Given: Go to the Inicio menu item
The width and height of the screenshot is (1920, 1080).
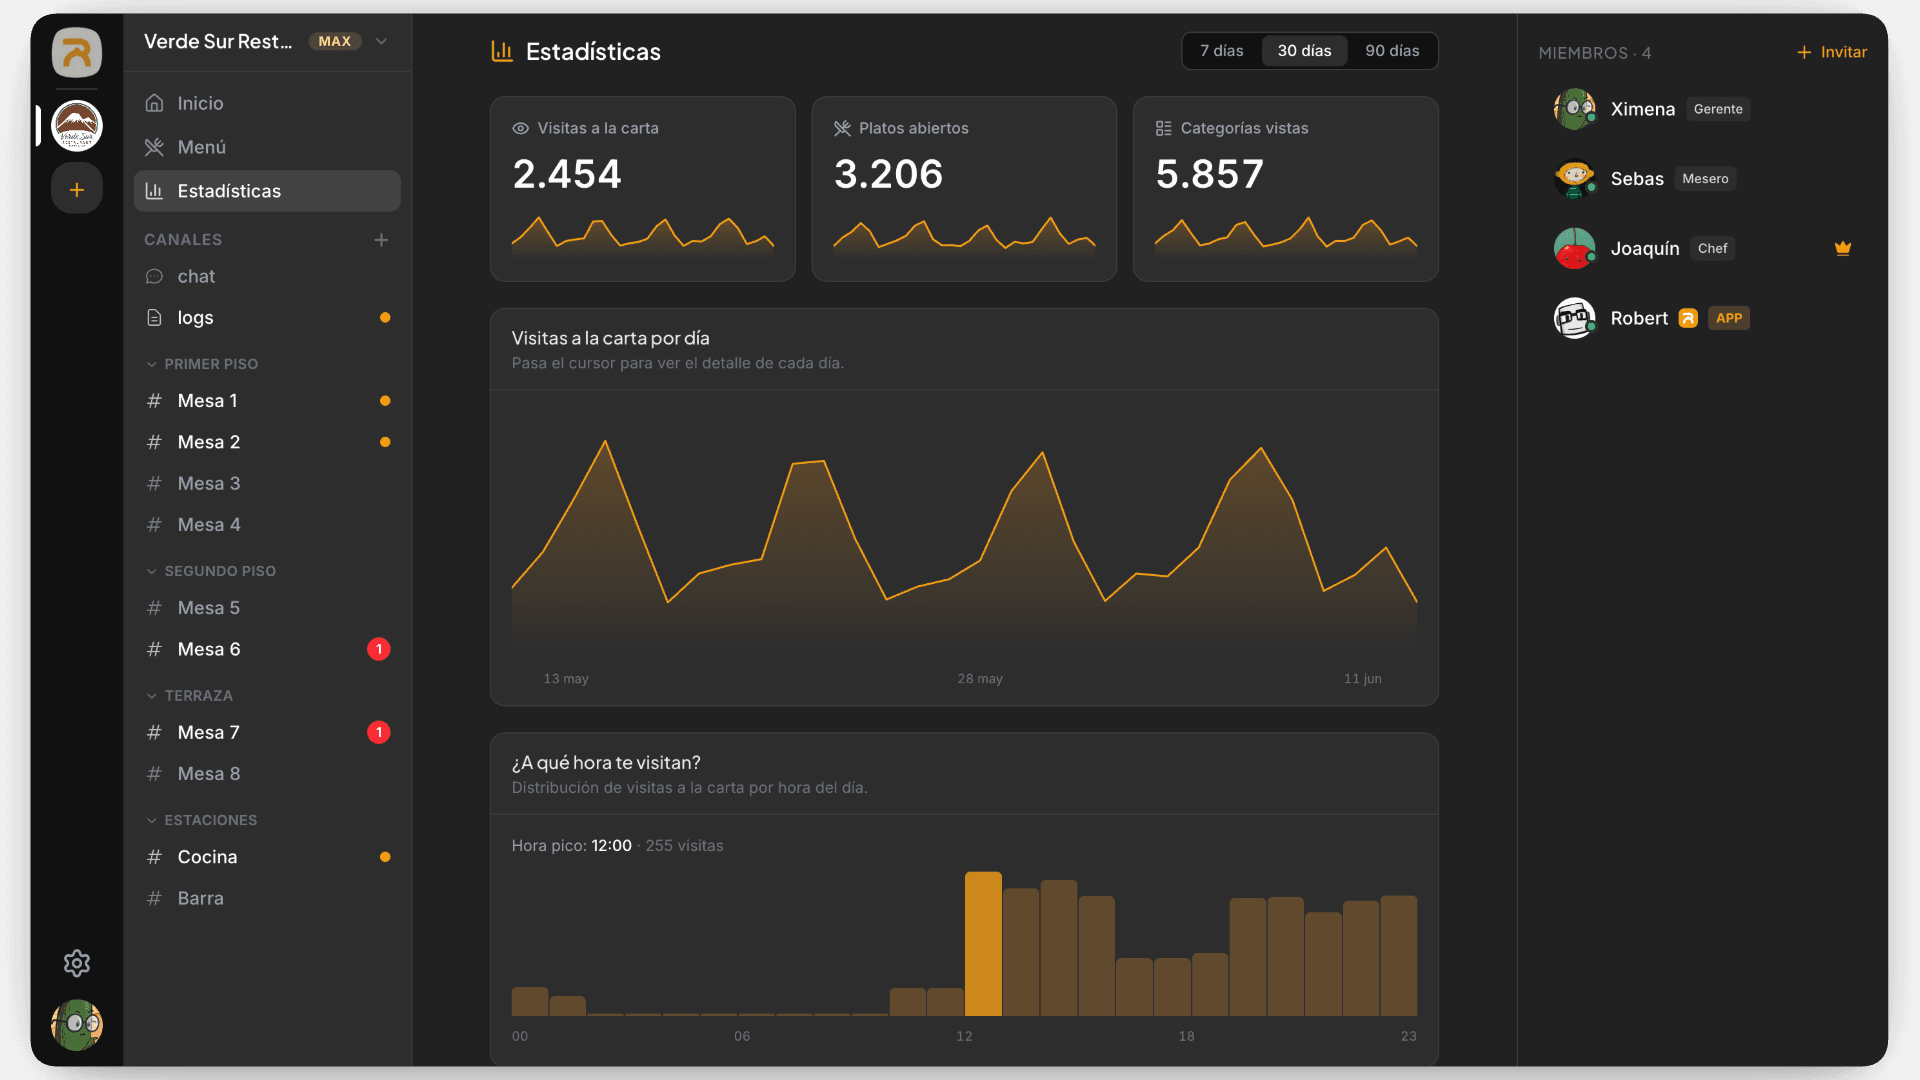Looking at the screenshot, I should click(267, 103).
